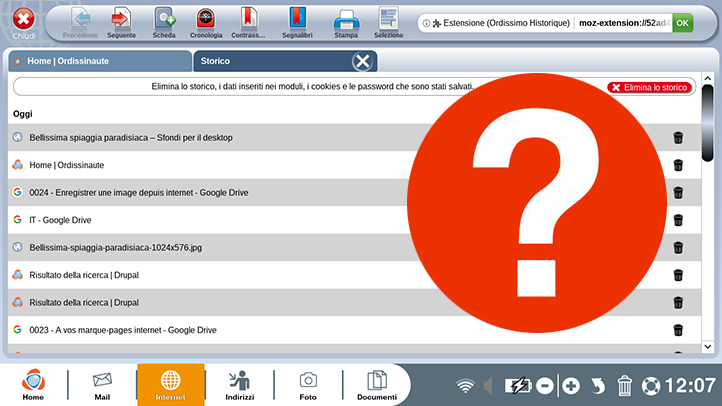Image resolution: width=722 pixels, height=406 pixels.
Task: Toggle the speaker mute icon
Action: click(488, 386)
